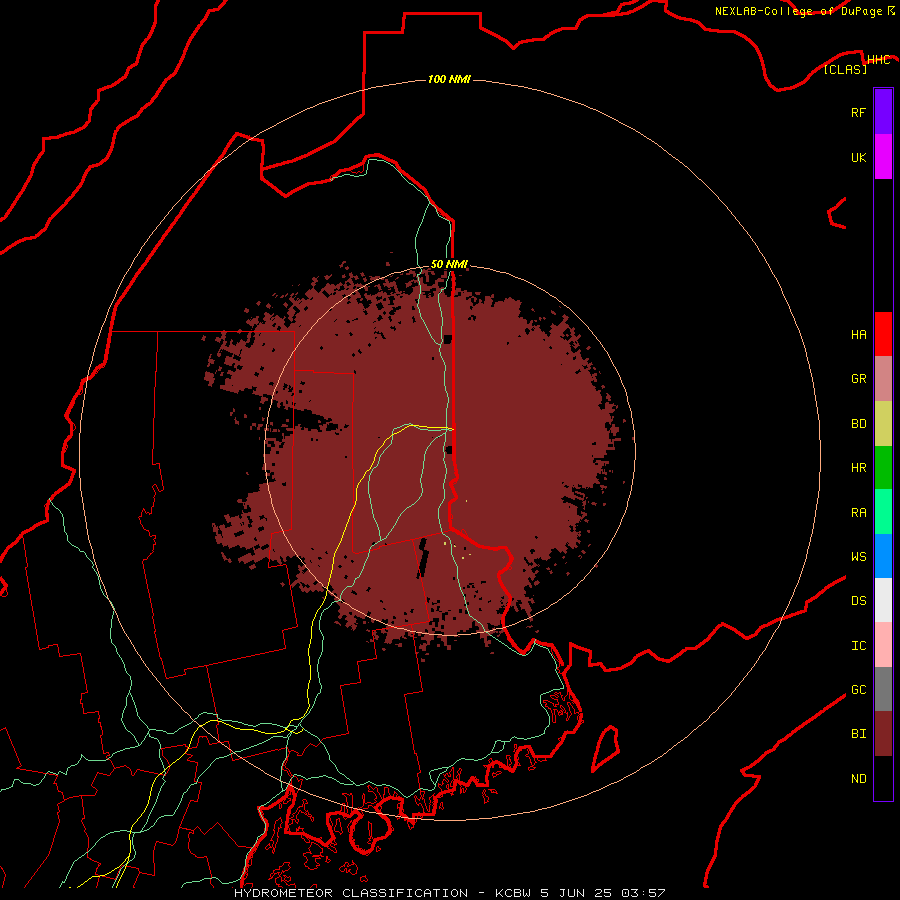Click the BD legend label
900x900 pixels.
(x=858, y=424)
